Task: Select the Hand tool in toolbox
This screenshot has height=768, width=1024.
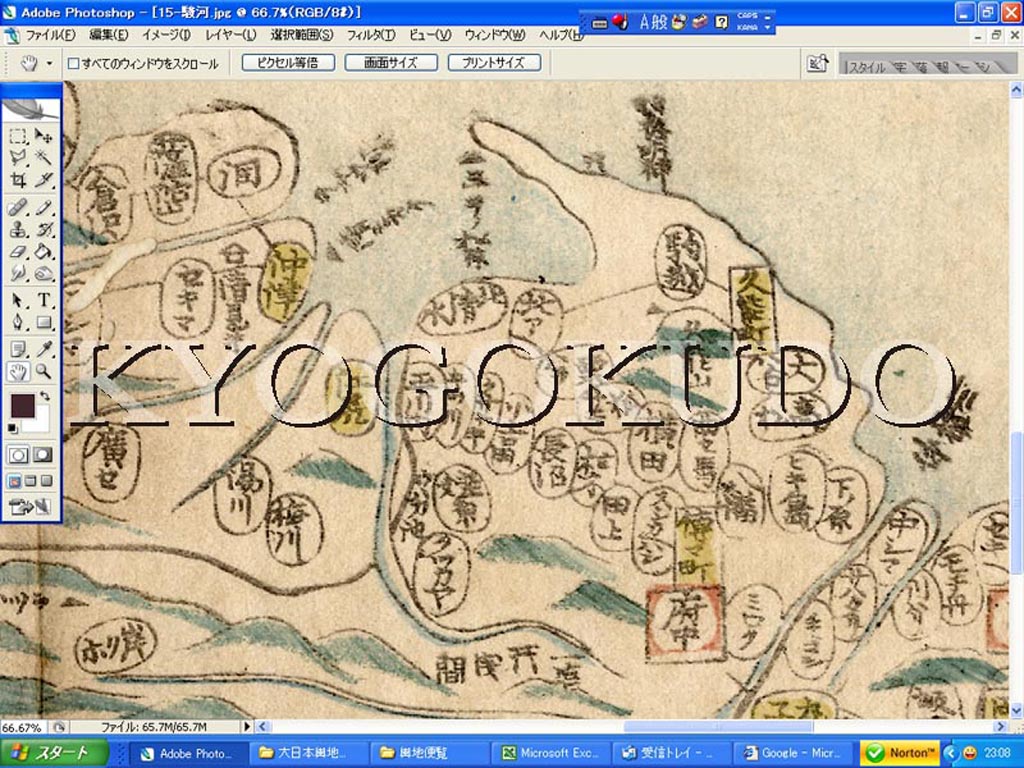Action: point(18,372)
